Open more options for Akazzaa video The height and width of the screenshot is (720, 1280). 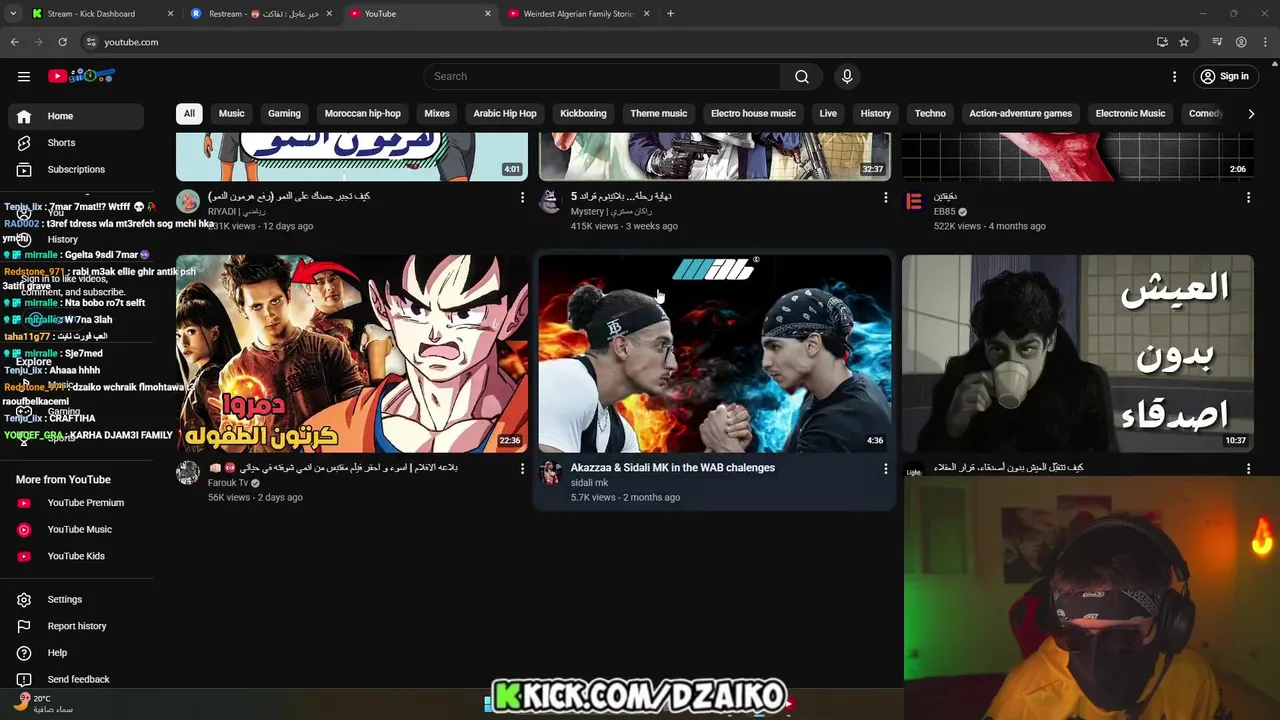(x=885, y=468)
